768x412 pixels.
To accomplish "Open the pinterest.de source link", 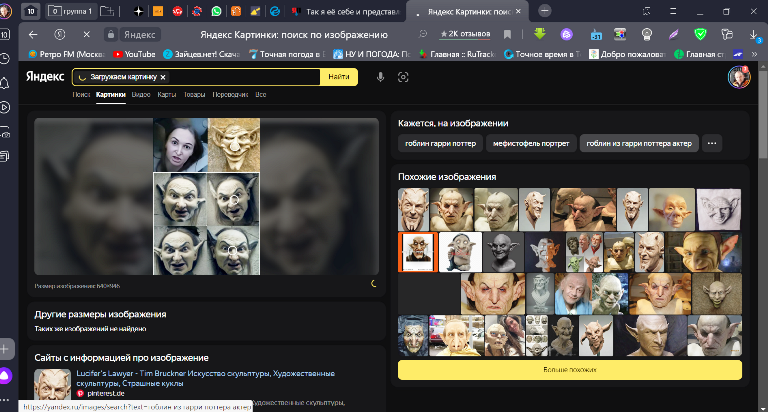I will click(x=105, y=393).
